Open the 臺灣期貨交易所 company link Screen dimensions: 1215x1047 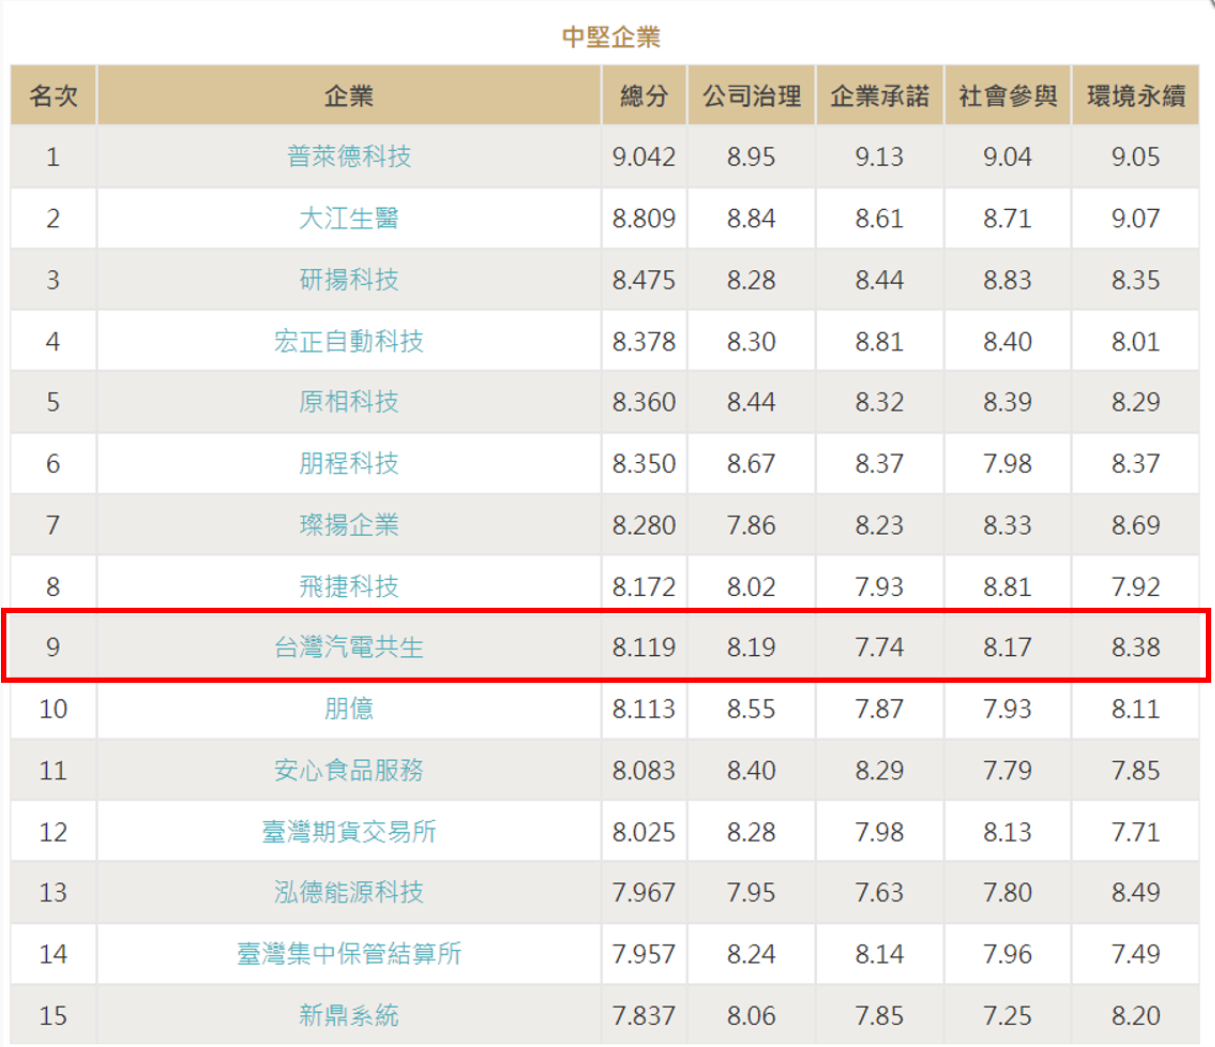click(x=348, y=832)
